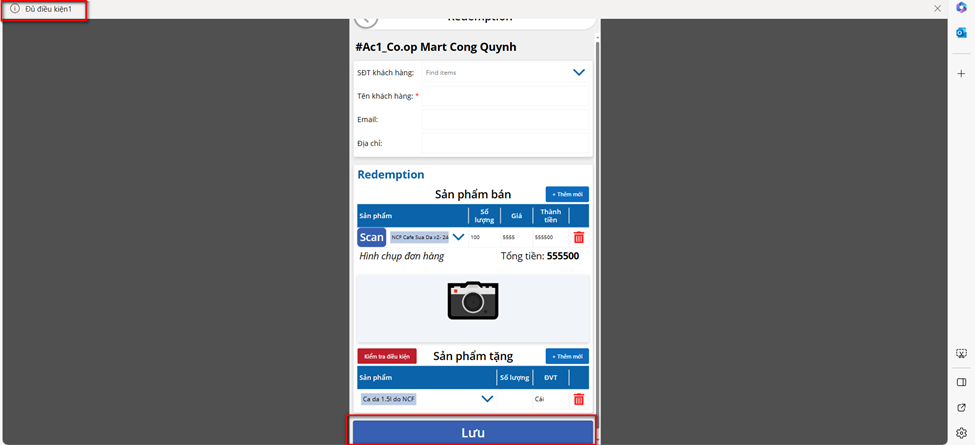Click the Đủ điều kiện1 notification text

pos(49,9)
